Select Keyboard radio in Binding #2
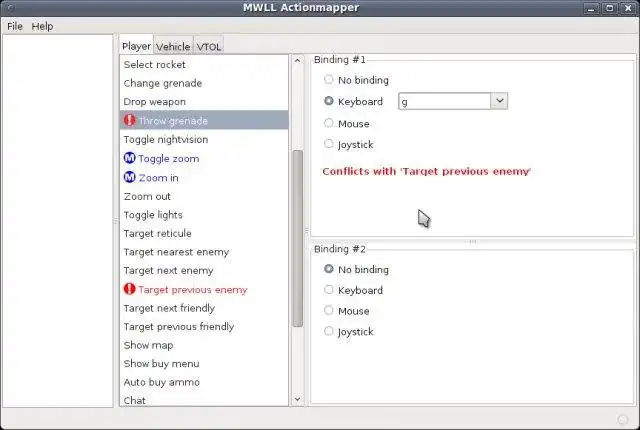 tap(329, 290)
